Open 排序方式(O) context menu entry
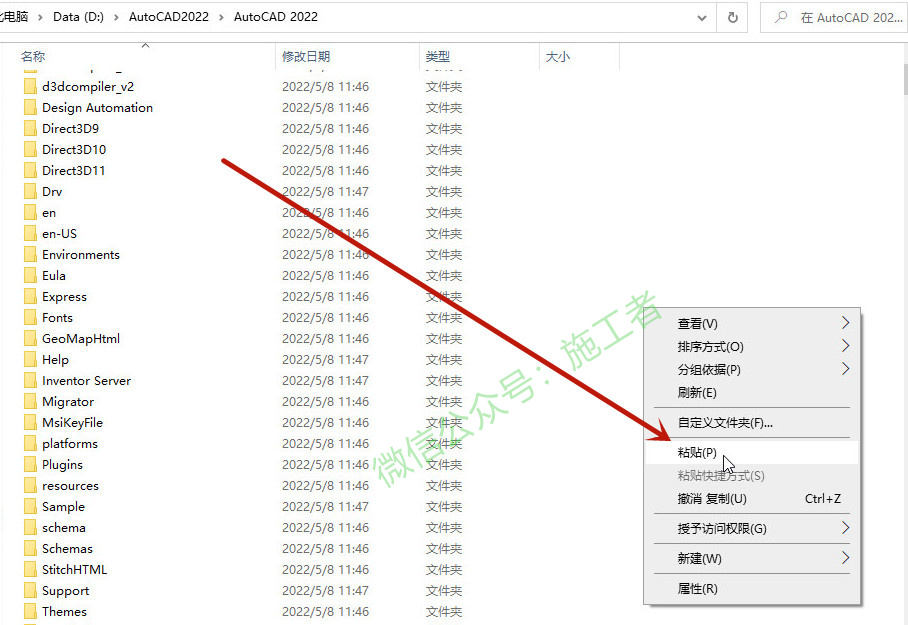908x625 pixels. [x=752, y=346]
